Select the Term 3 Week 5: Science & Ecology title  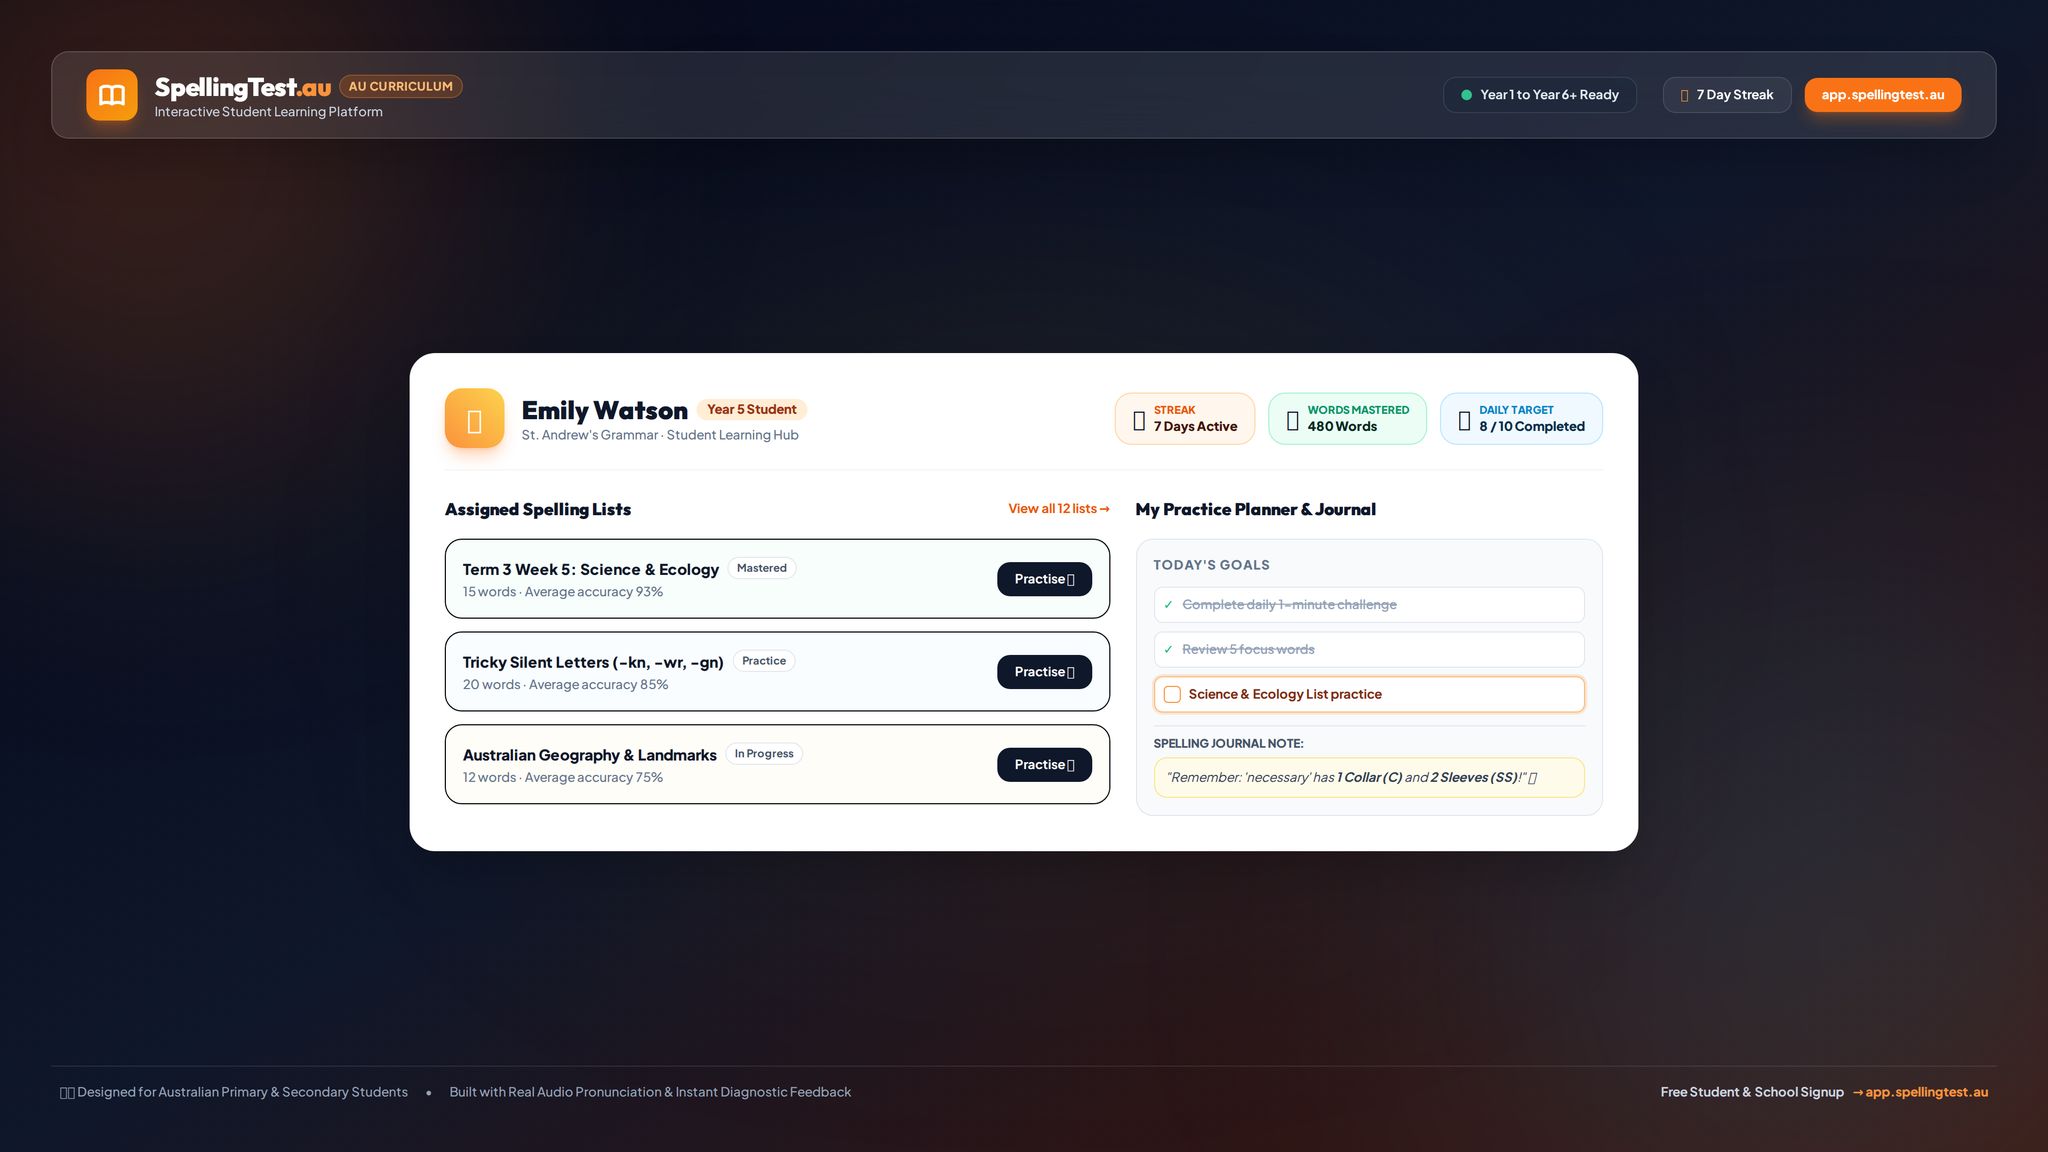(x=591, y=569)
